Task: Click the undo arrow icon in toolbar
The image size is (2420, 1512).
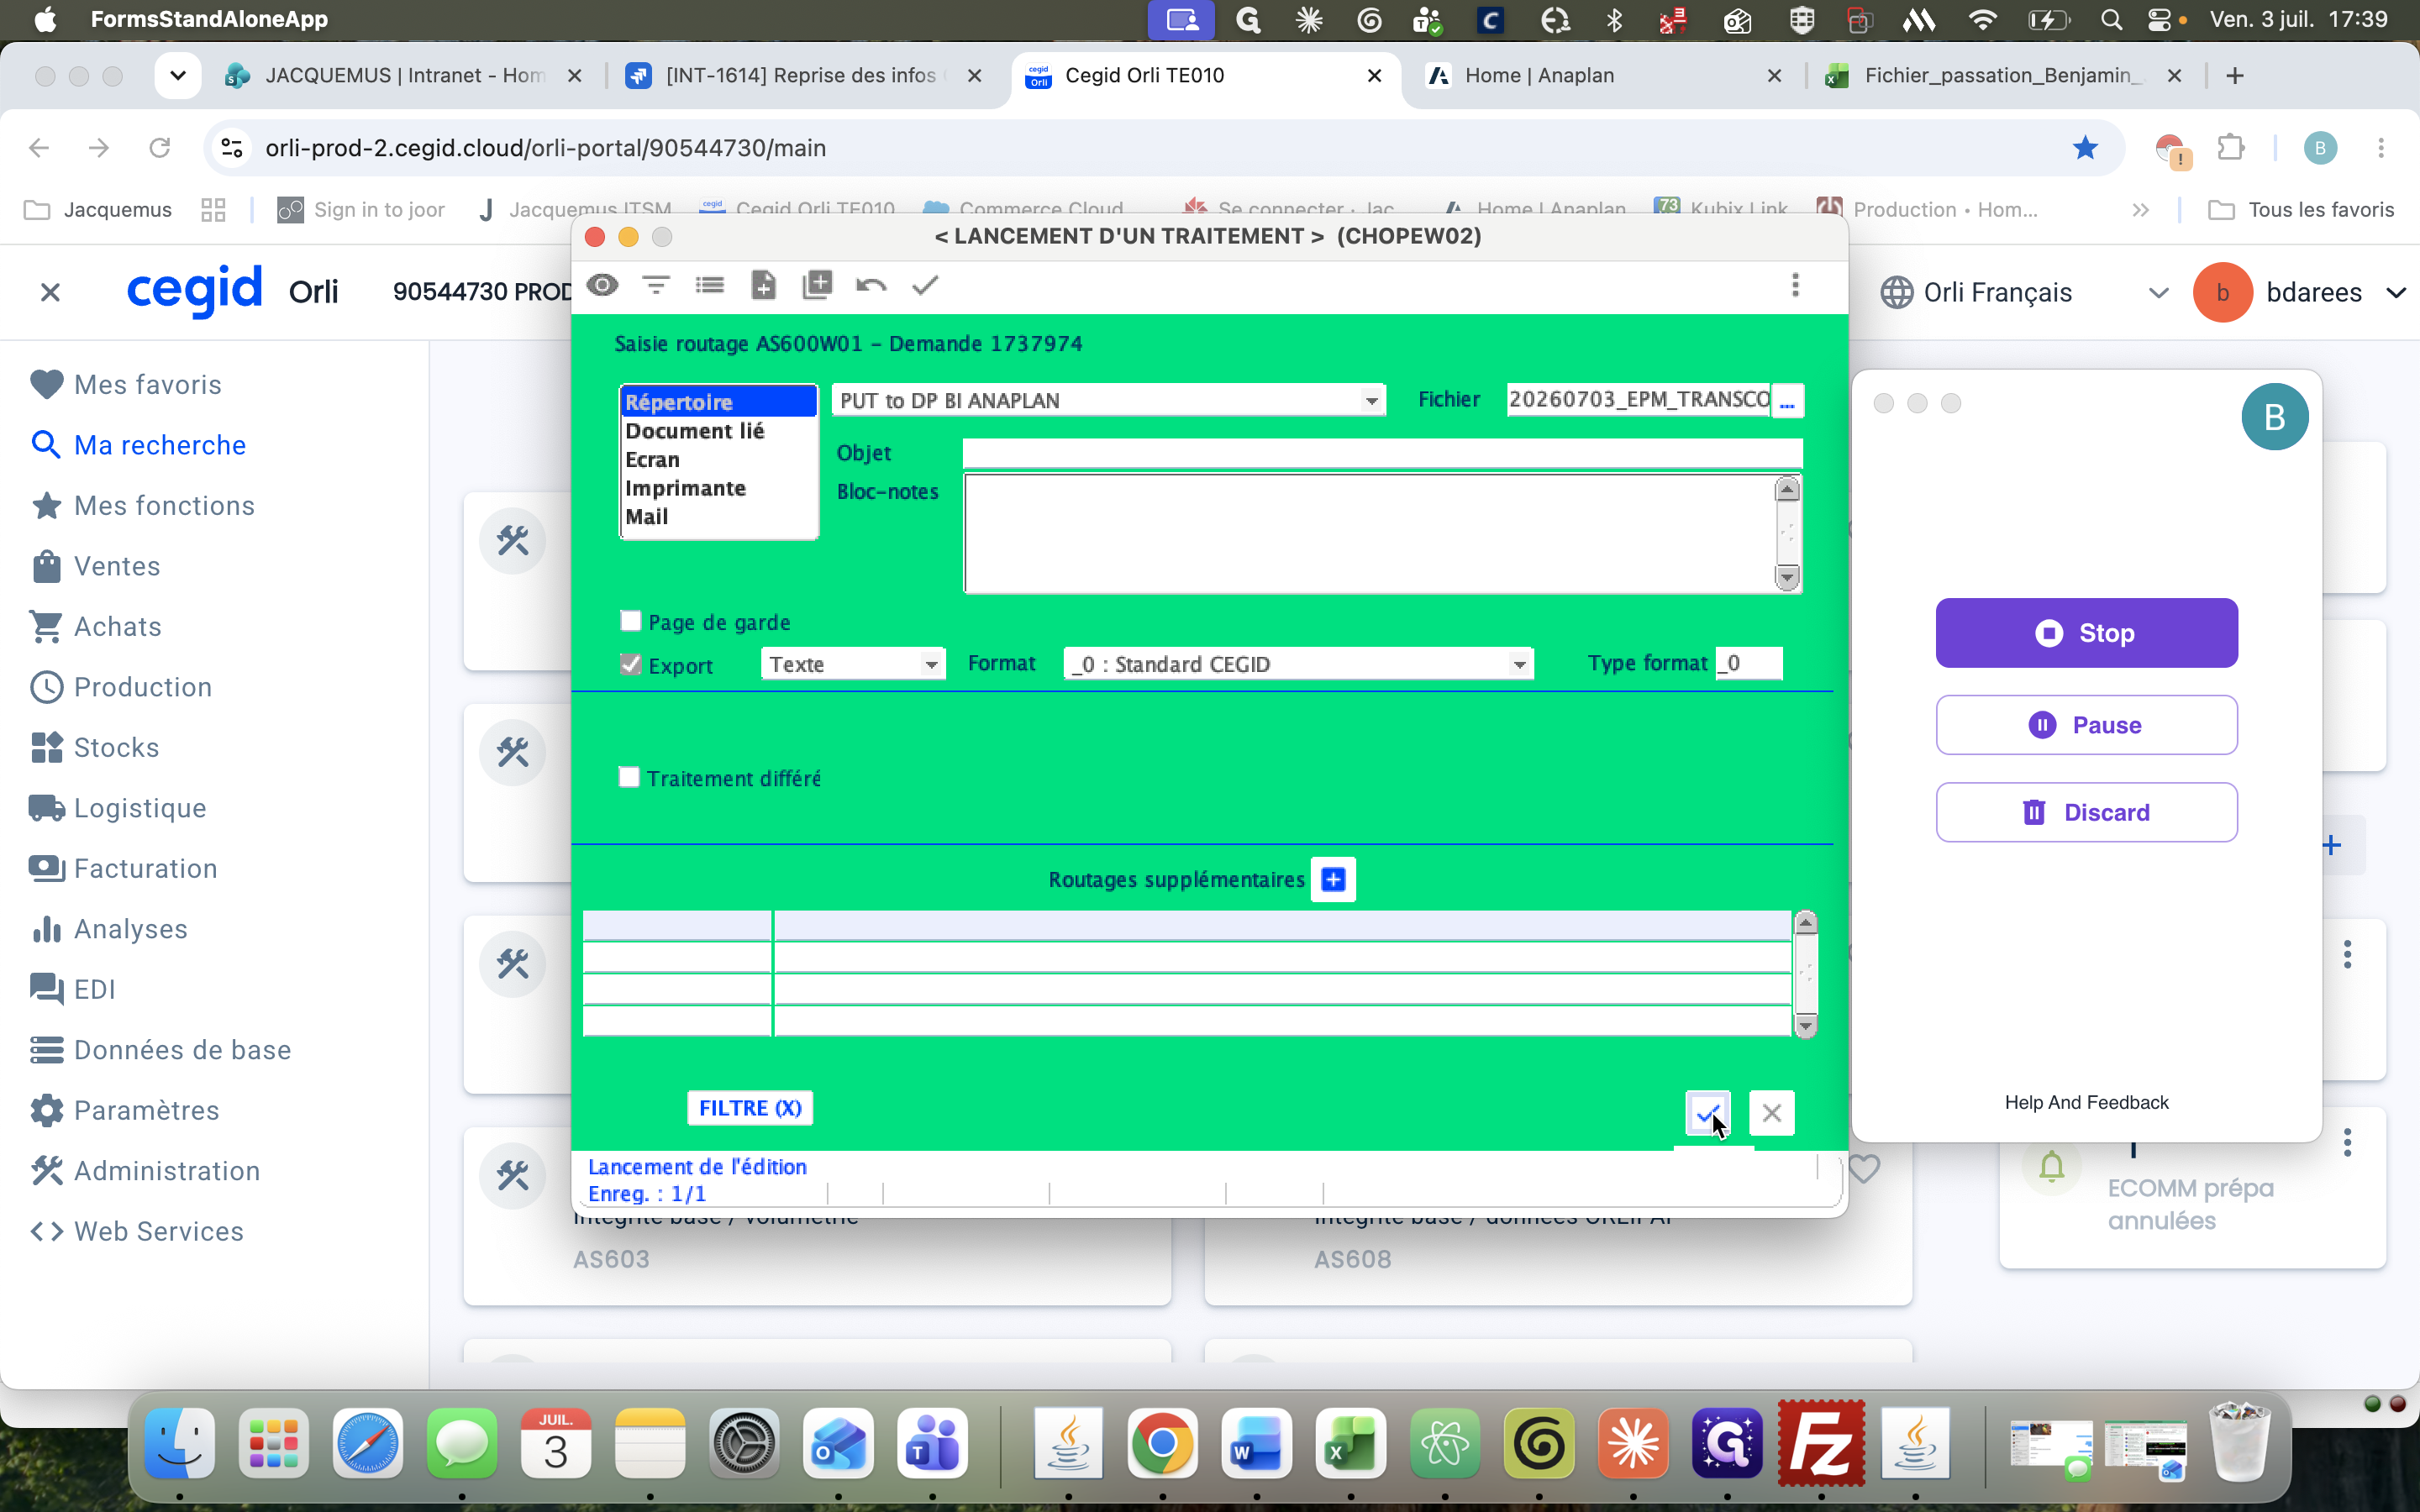Action: click(871, 285)
